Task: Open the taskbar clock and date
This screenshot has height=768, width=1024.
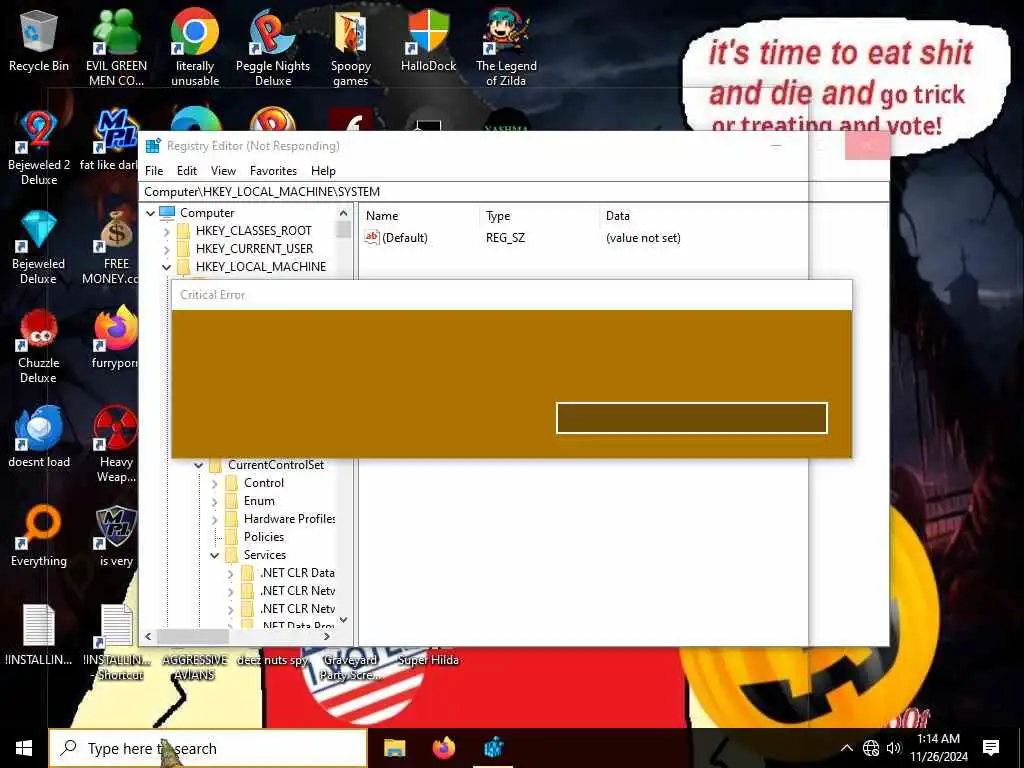Action: (938, 748)
